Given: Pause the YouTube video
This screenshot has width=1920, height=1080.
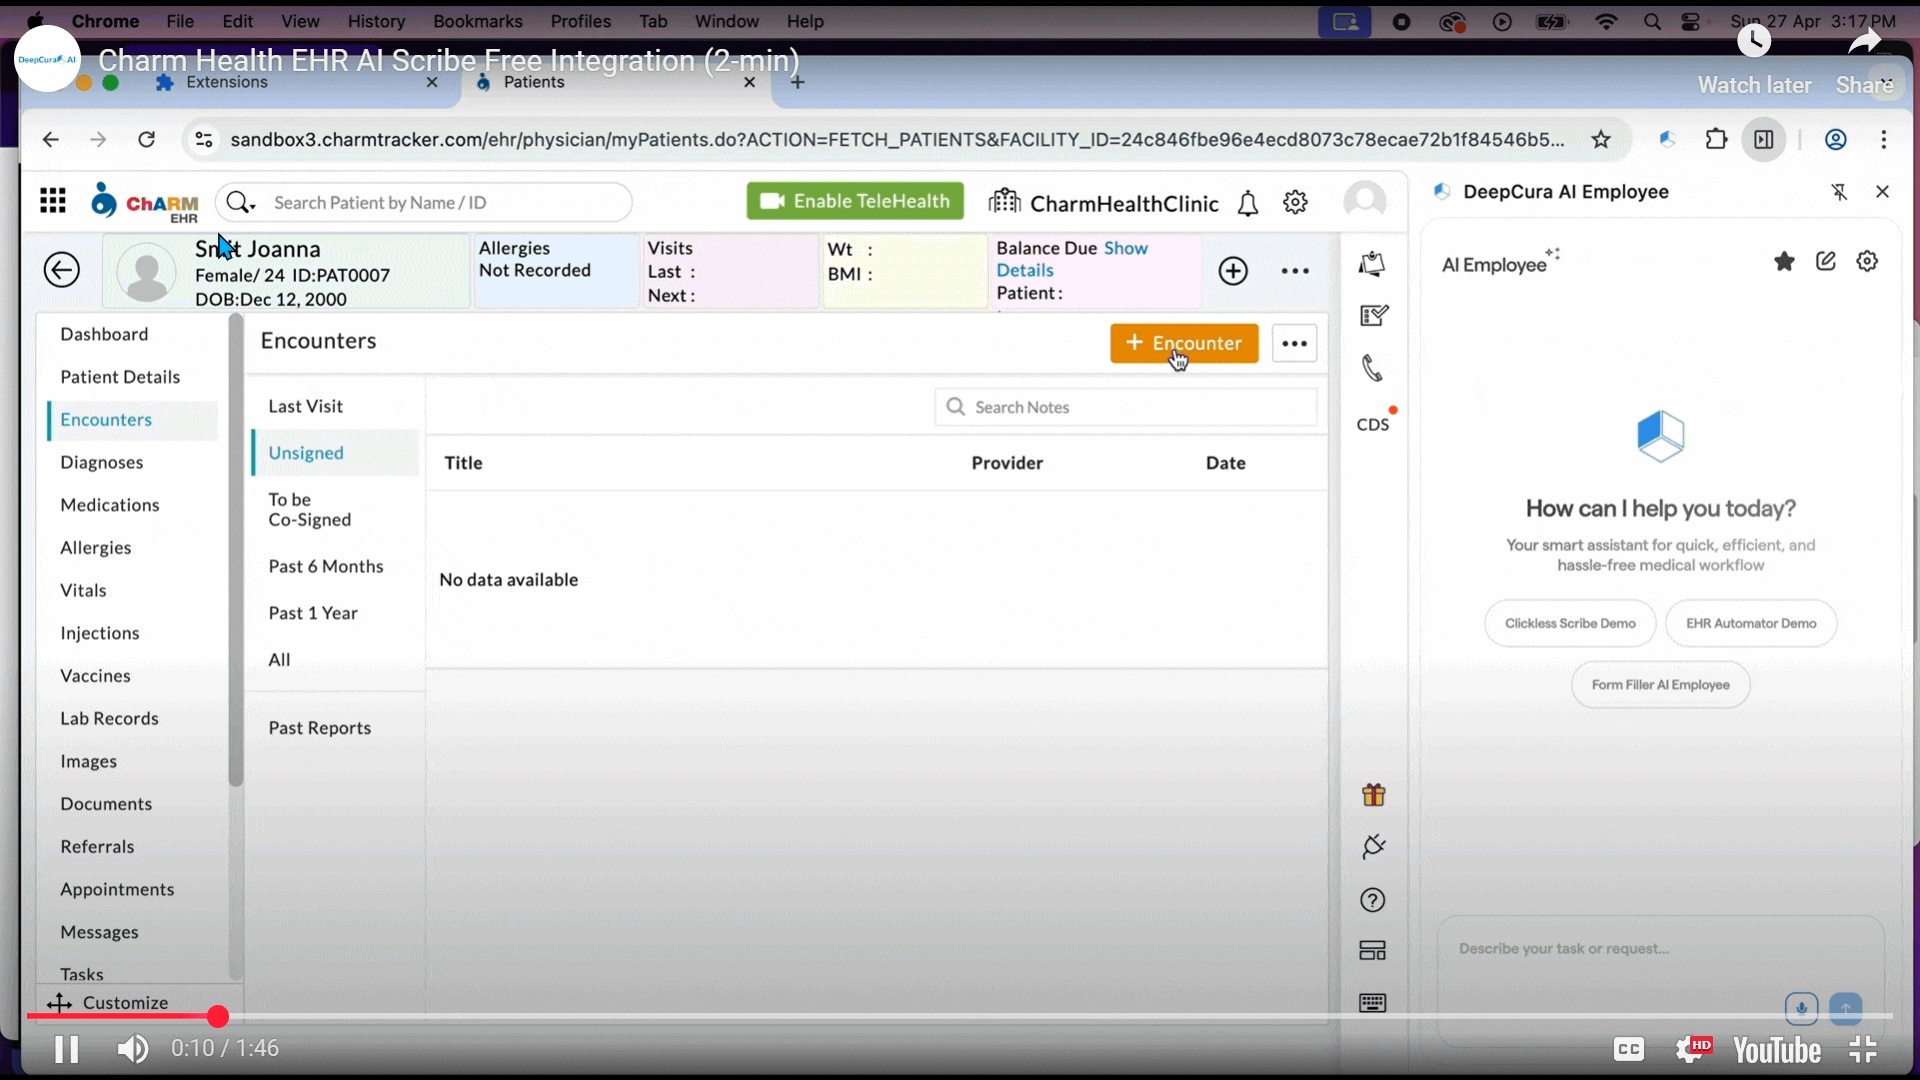Looking at the screenshot, I should click(x=67, y=1049).
